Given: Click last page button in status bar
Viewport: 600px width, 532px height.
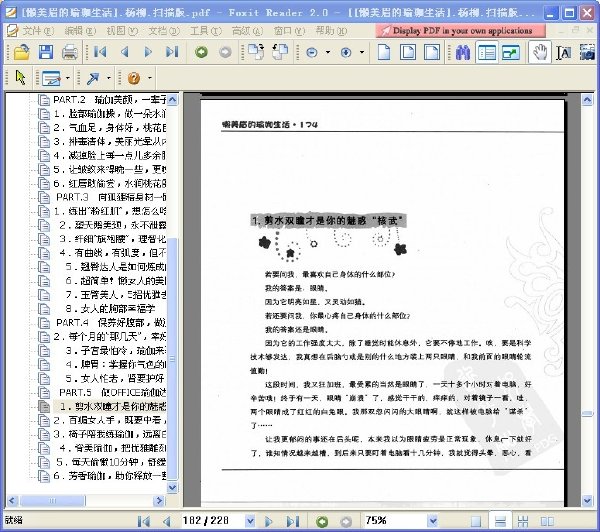Looking at the screenshot, I should (x=292, y=521).
